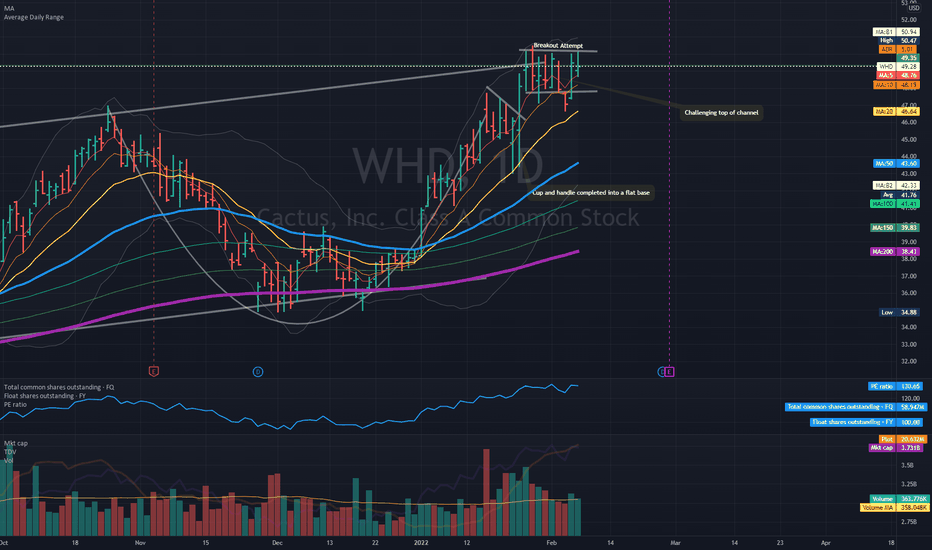The image size is (932, 550).
Task: Click the Challenging top of channel callout
Action: tap(721, 112)
